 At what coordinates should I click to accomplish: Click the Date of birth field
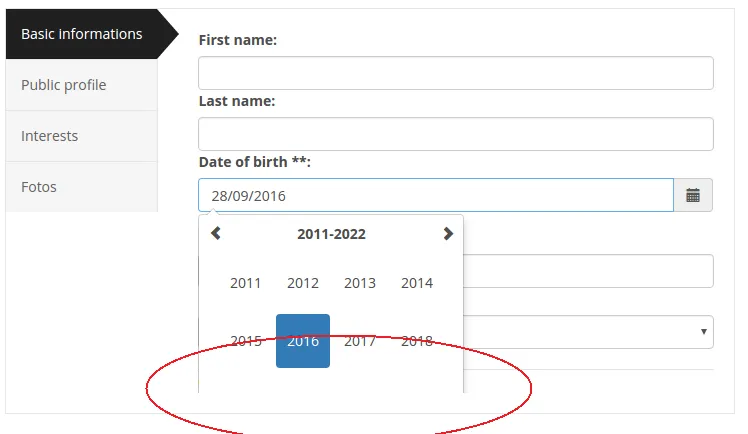click(x=435, y=196)
